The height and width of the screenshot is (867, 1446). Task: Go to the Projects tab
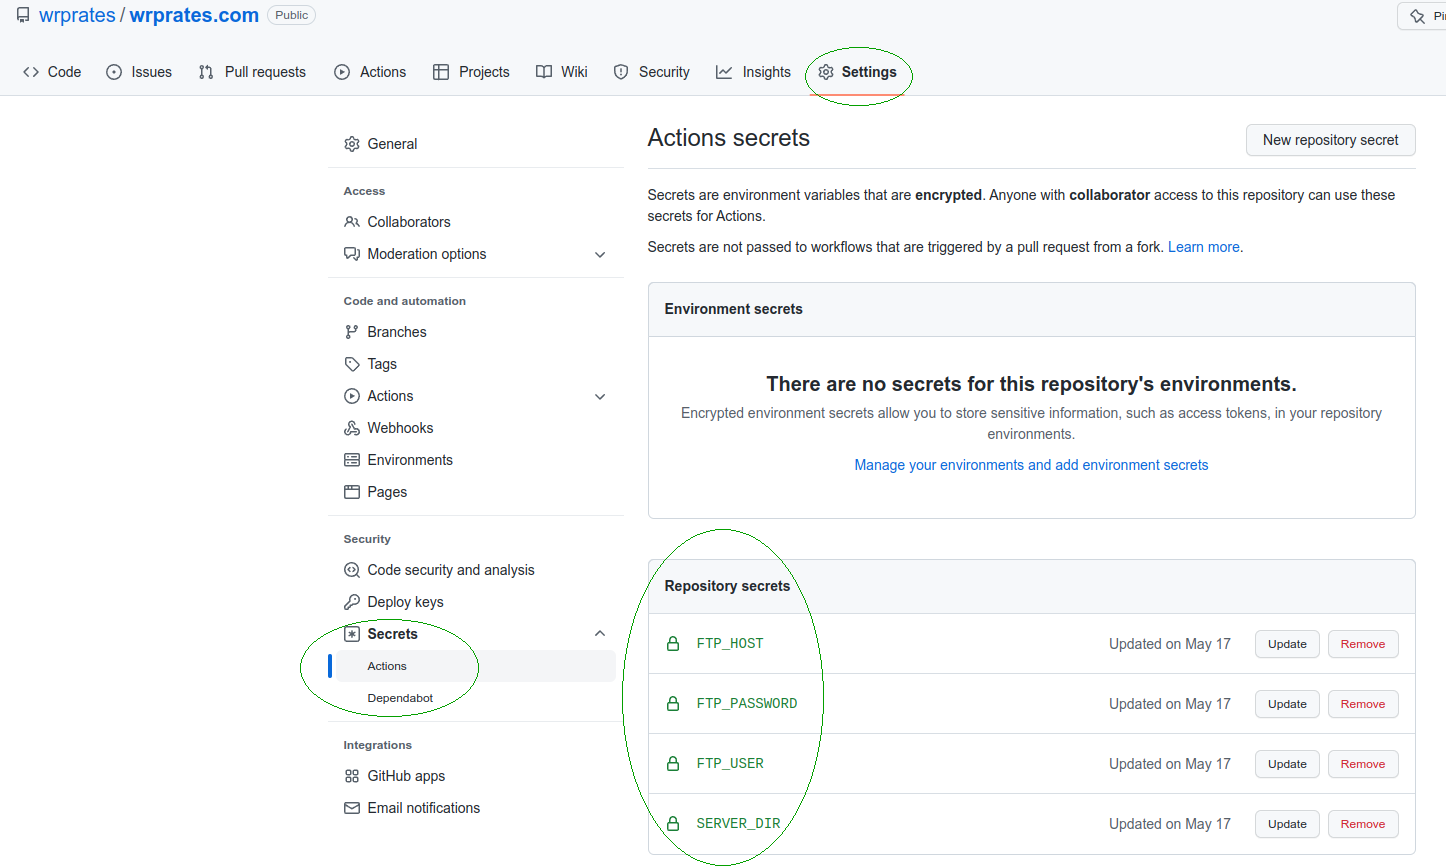[471, 72]
